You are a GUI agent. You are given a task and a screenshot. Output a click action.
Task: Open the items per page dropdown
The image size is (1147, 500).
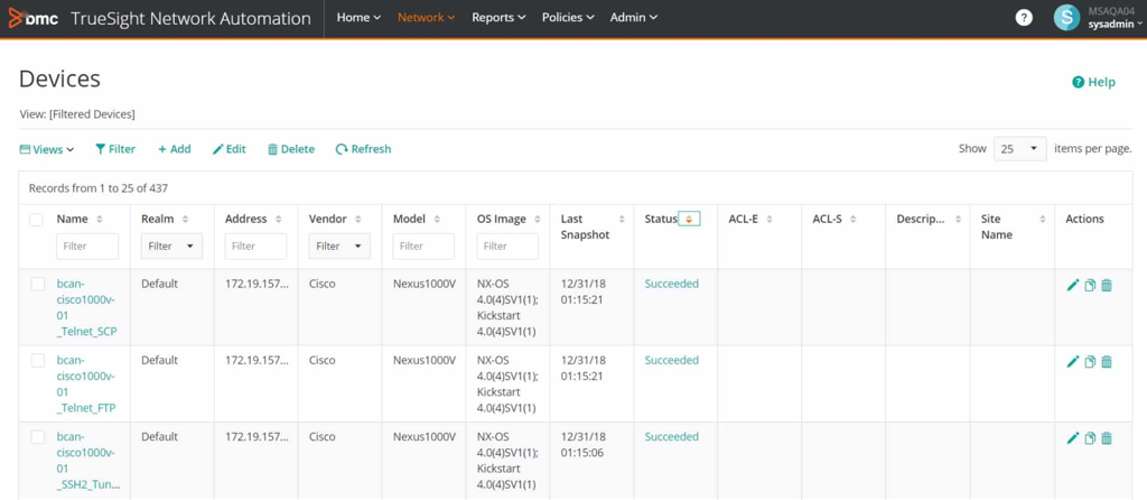coord(1019,149)
